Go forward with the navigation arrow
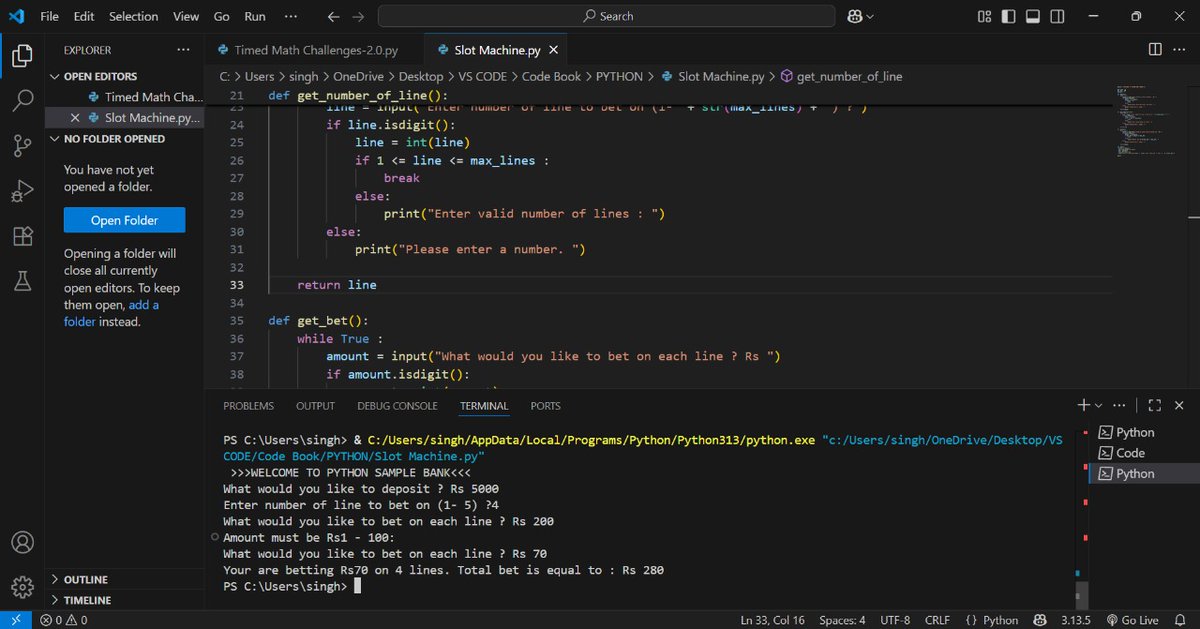Viewport: 1200px width, 629px height. (358, 16)
